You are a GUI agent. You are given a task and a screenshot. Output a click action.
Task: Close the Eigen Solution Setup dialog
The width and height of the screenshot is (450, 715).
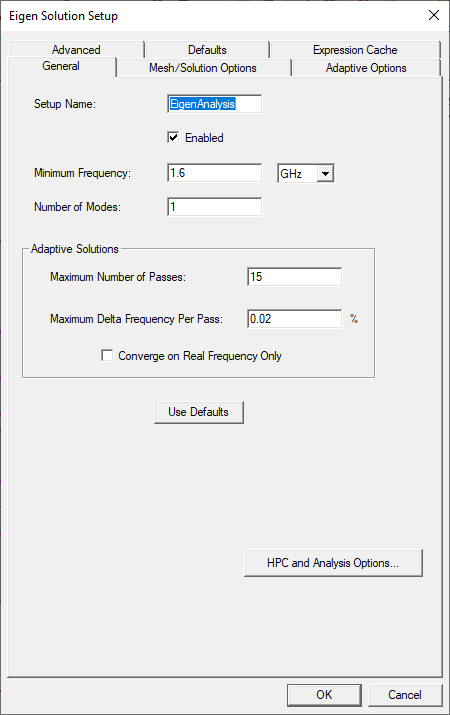click(434, 16)
